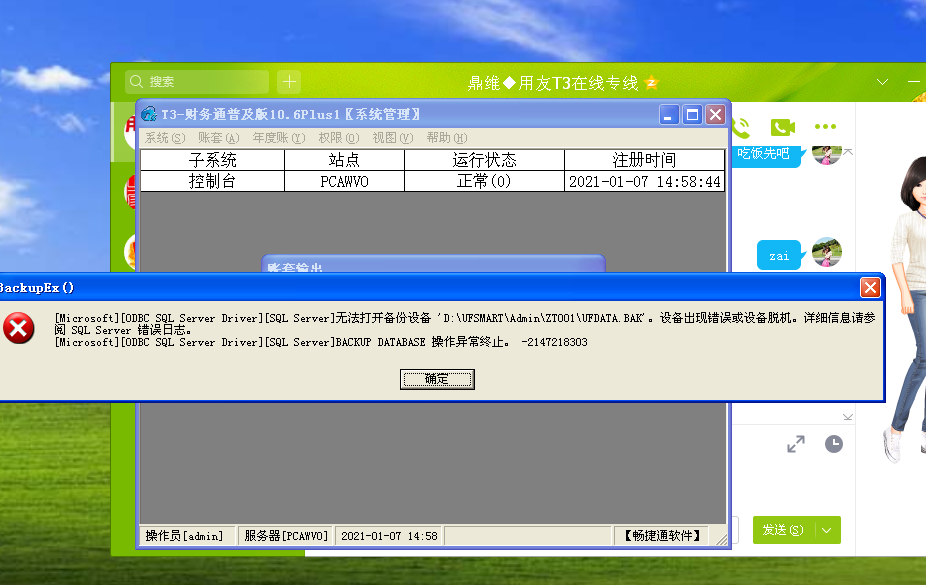
Task: Expand the chat window title dropdown chevron
Action: coord(882,82)
